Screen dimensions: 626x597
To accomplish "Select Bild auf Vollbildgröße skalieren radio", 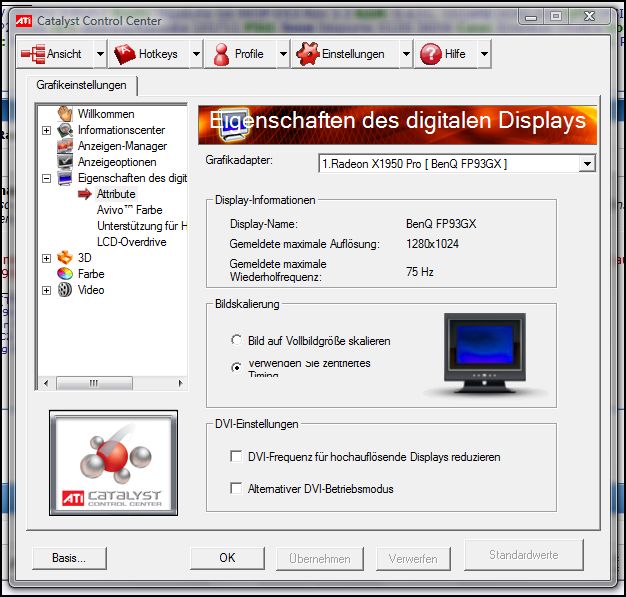I will tap(236, 340).
